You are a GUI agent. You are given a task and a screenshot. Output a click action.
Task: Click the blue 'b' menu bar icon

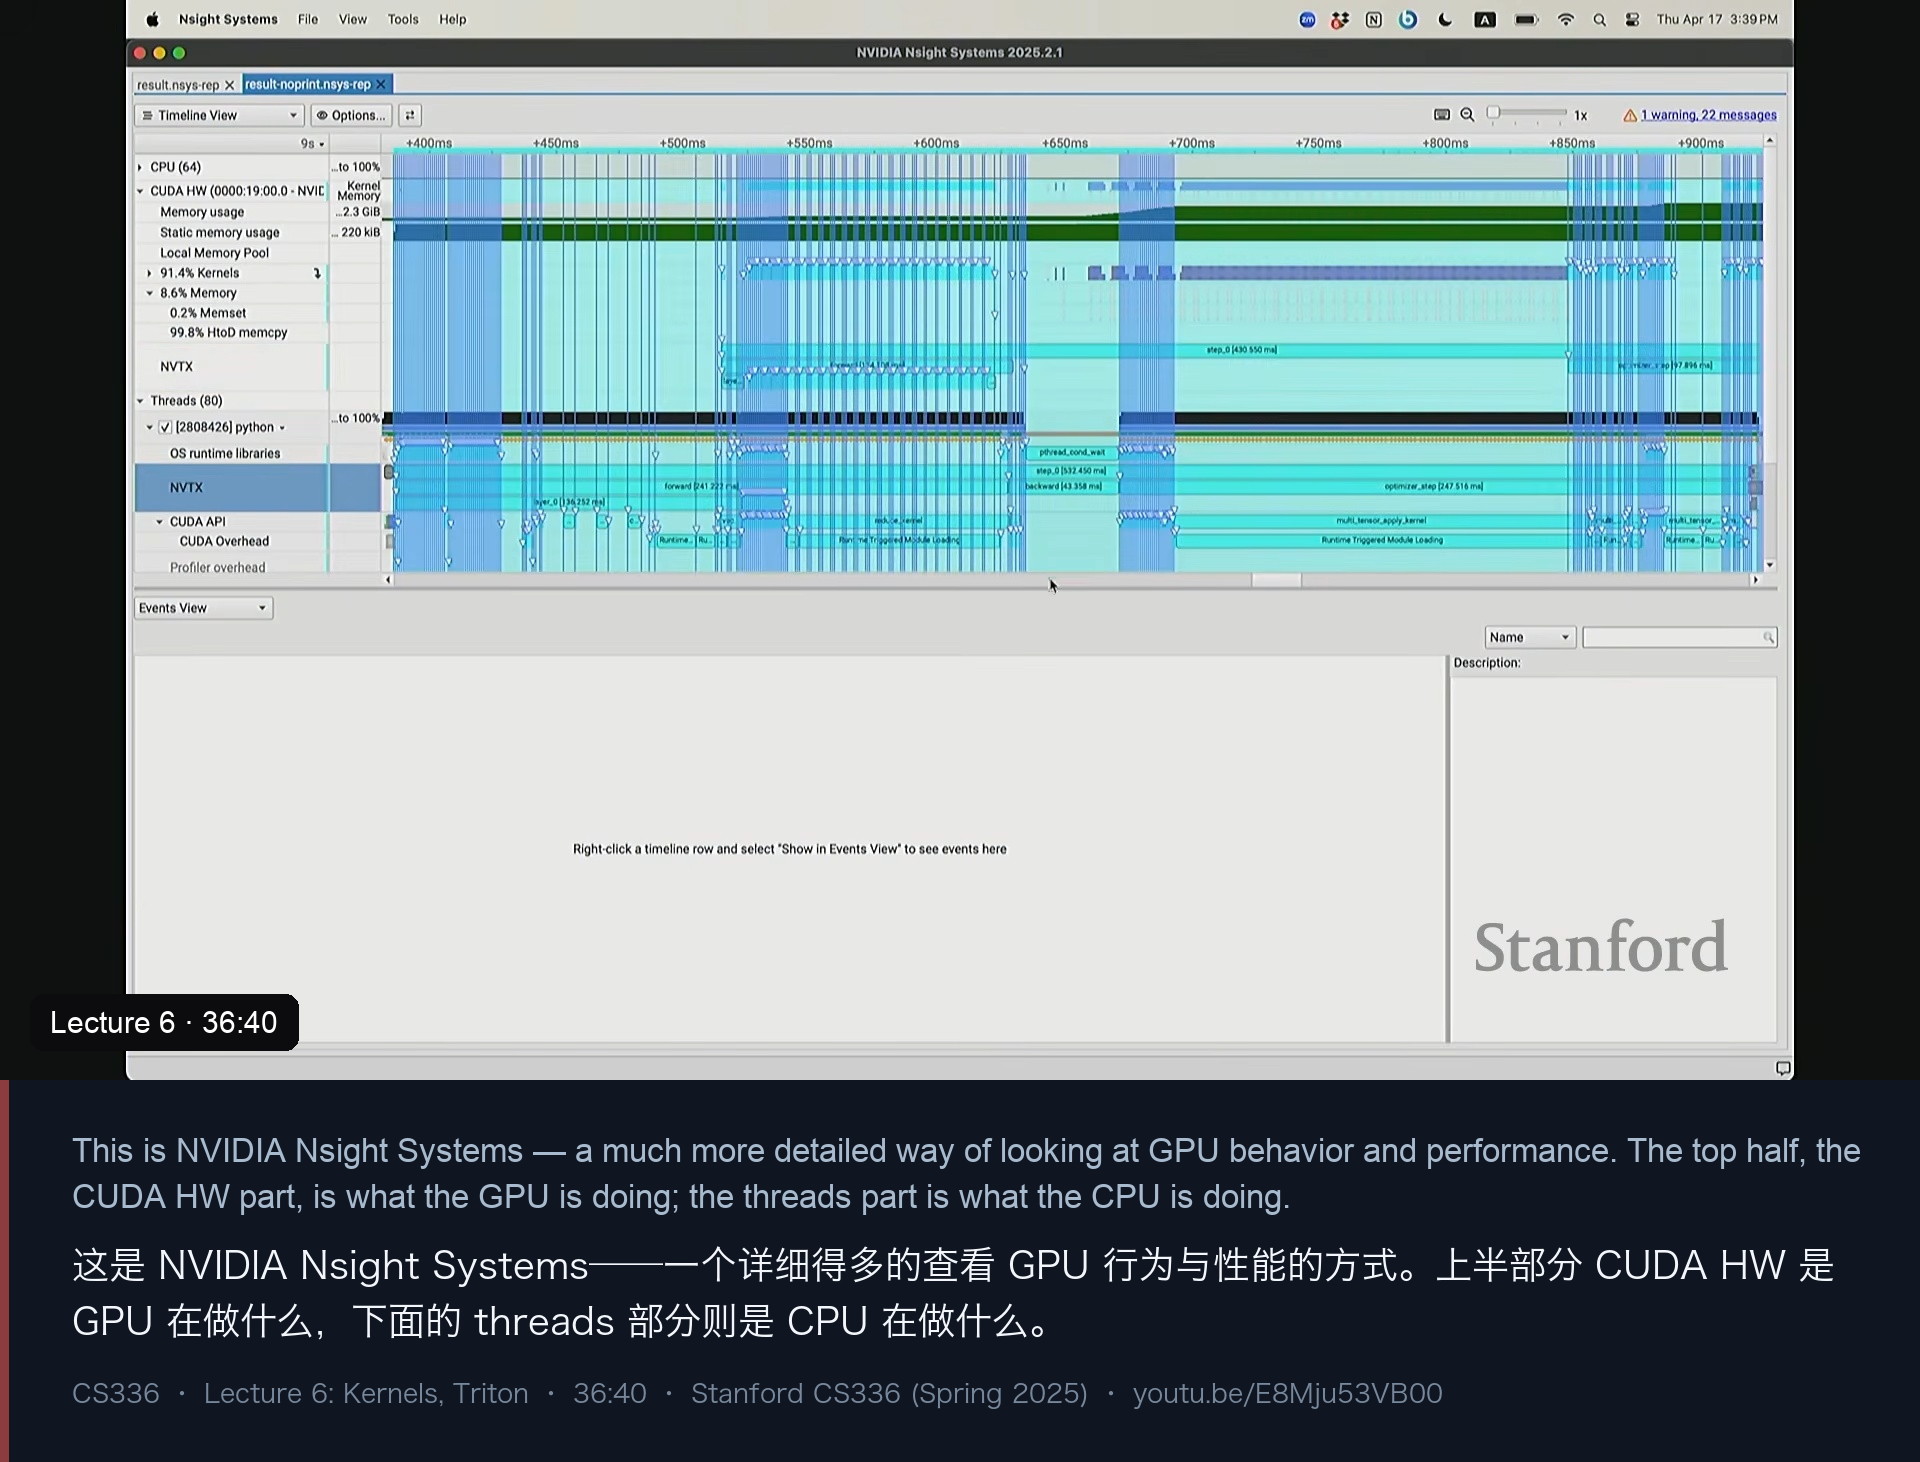pyautogui.click(x=1408, y=19)
